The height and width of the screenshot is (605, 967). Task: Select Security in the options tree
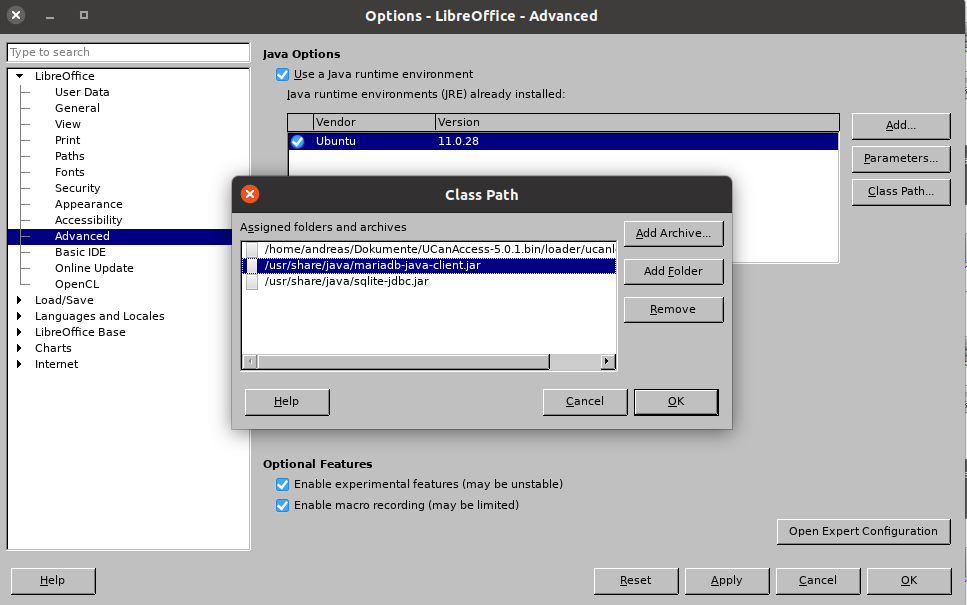click(x=77, y=188)
